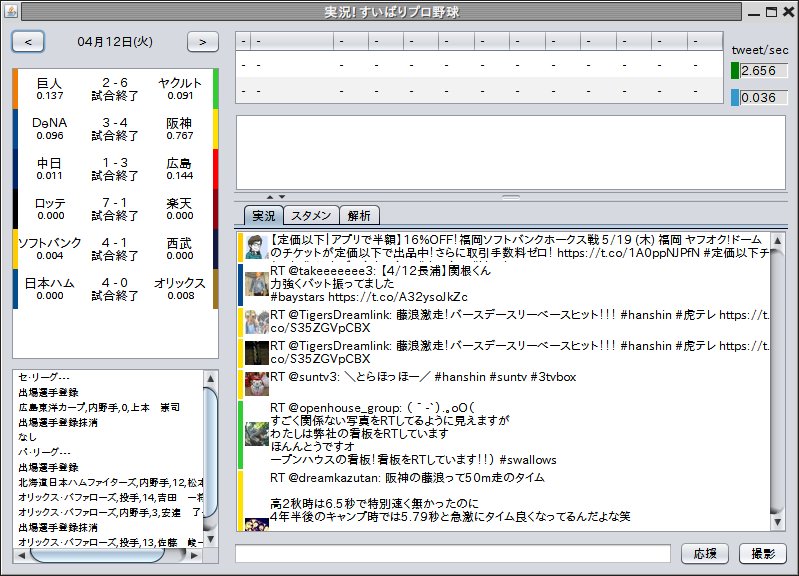
Task: Select the 中日 vs 広島 game score 1-3
Action: pyautogui.click(x=115, y=163)
